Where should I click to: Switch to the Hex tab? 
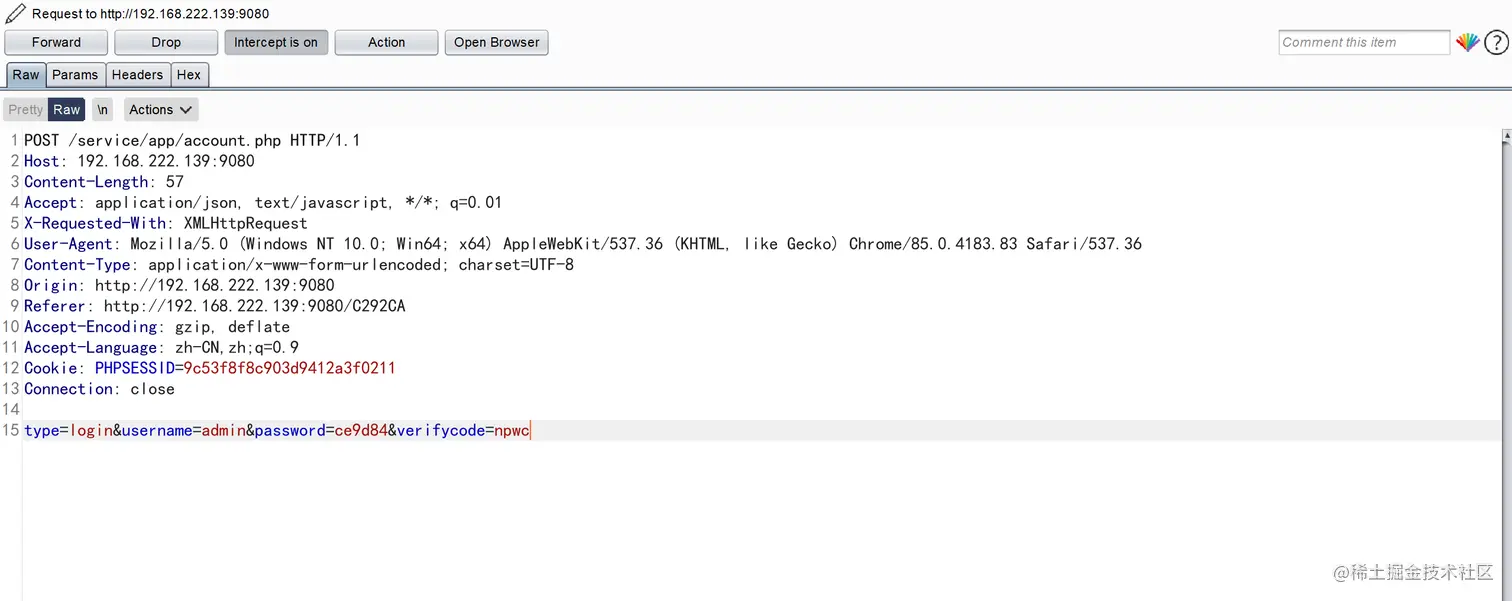tap(189, 75)
